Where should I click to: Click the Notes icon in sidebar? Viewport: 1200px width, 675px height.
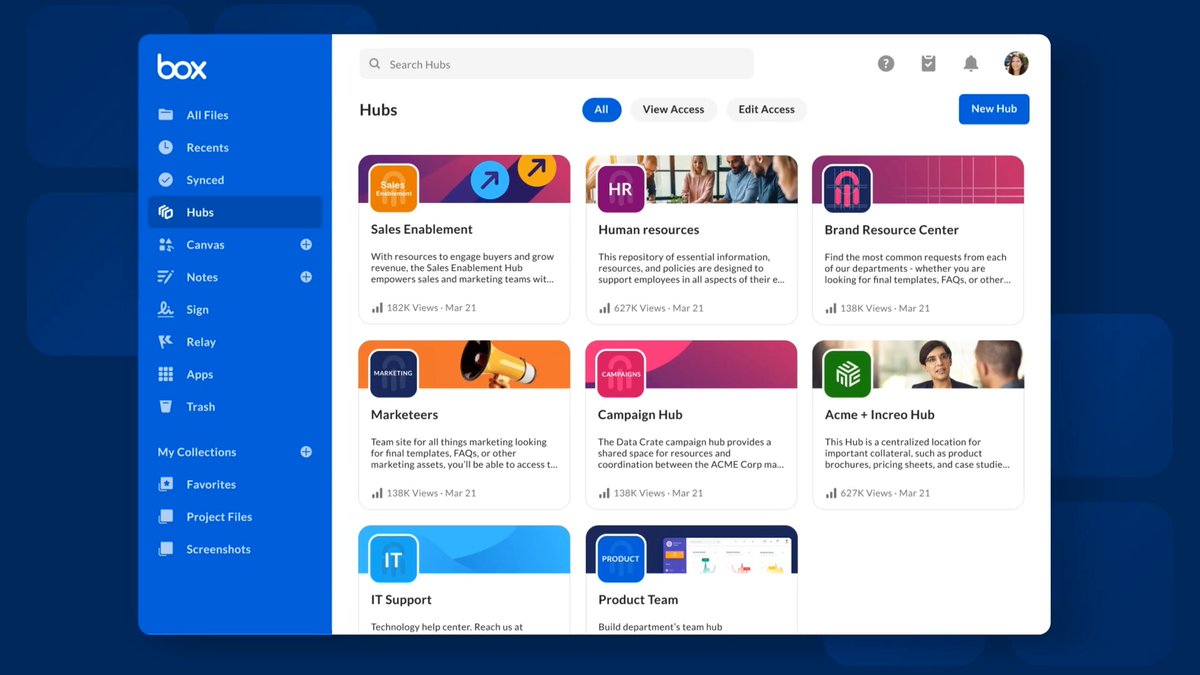pos(166,277)
